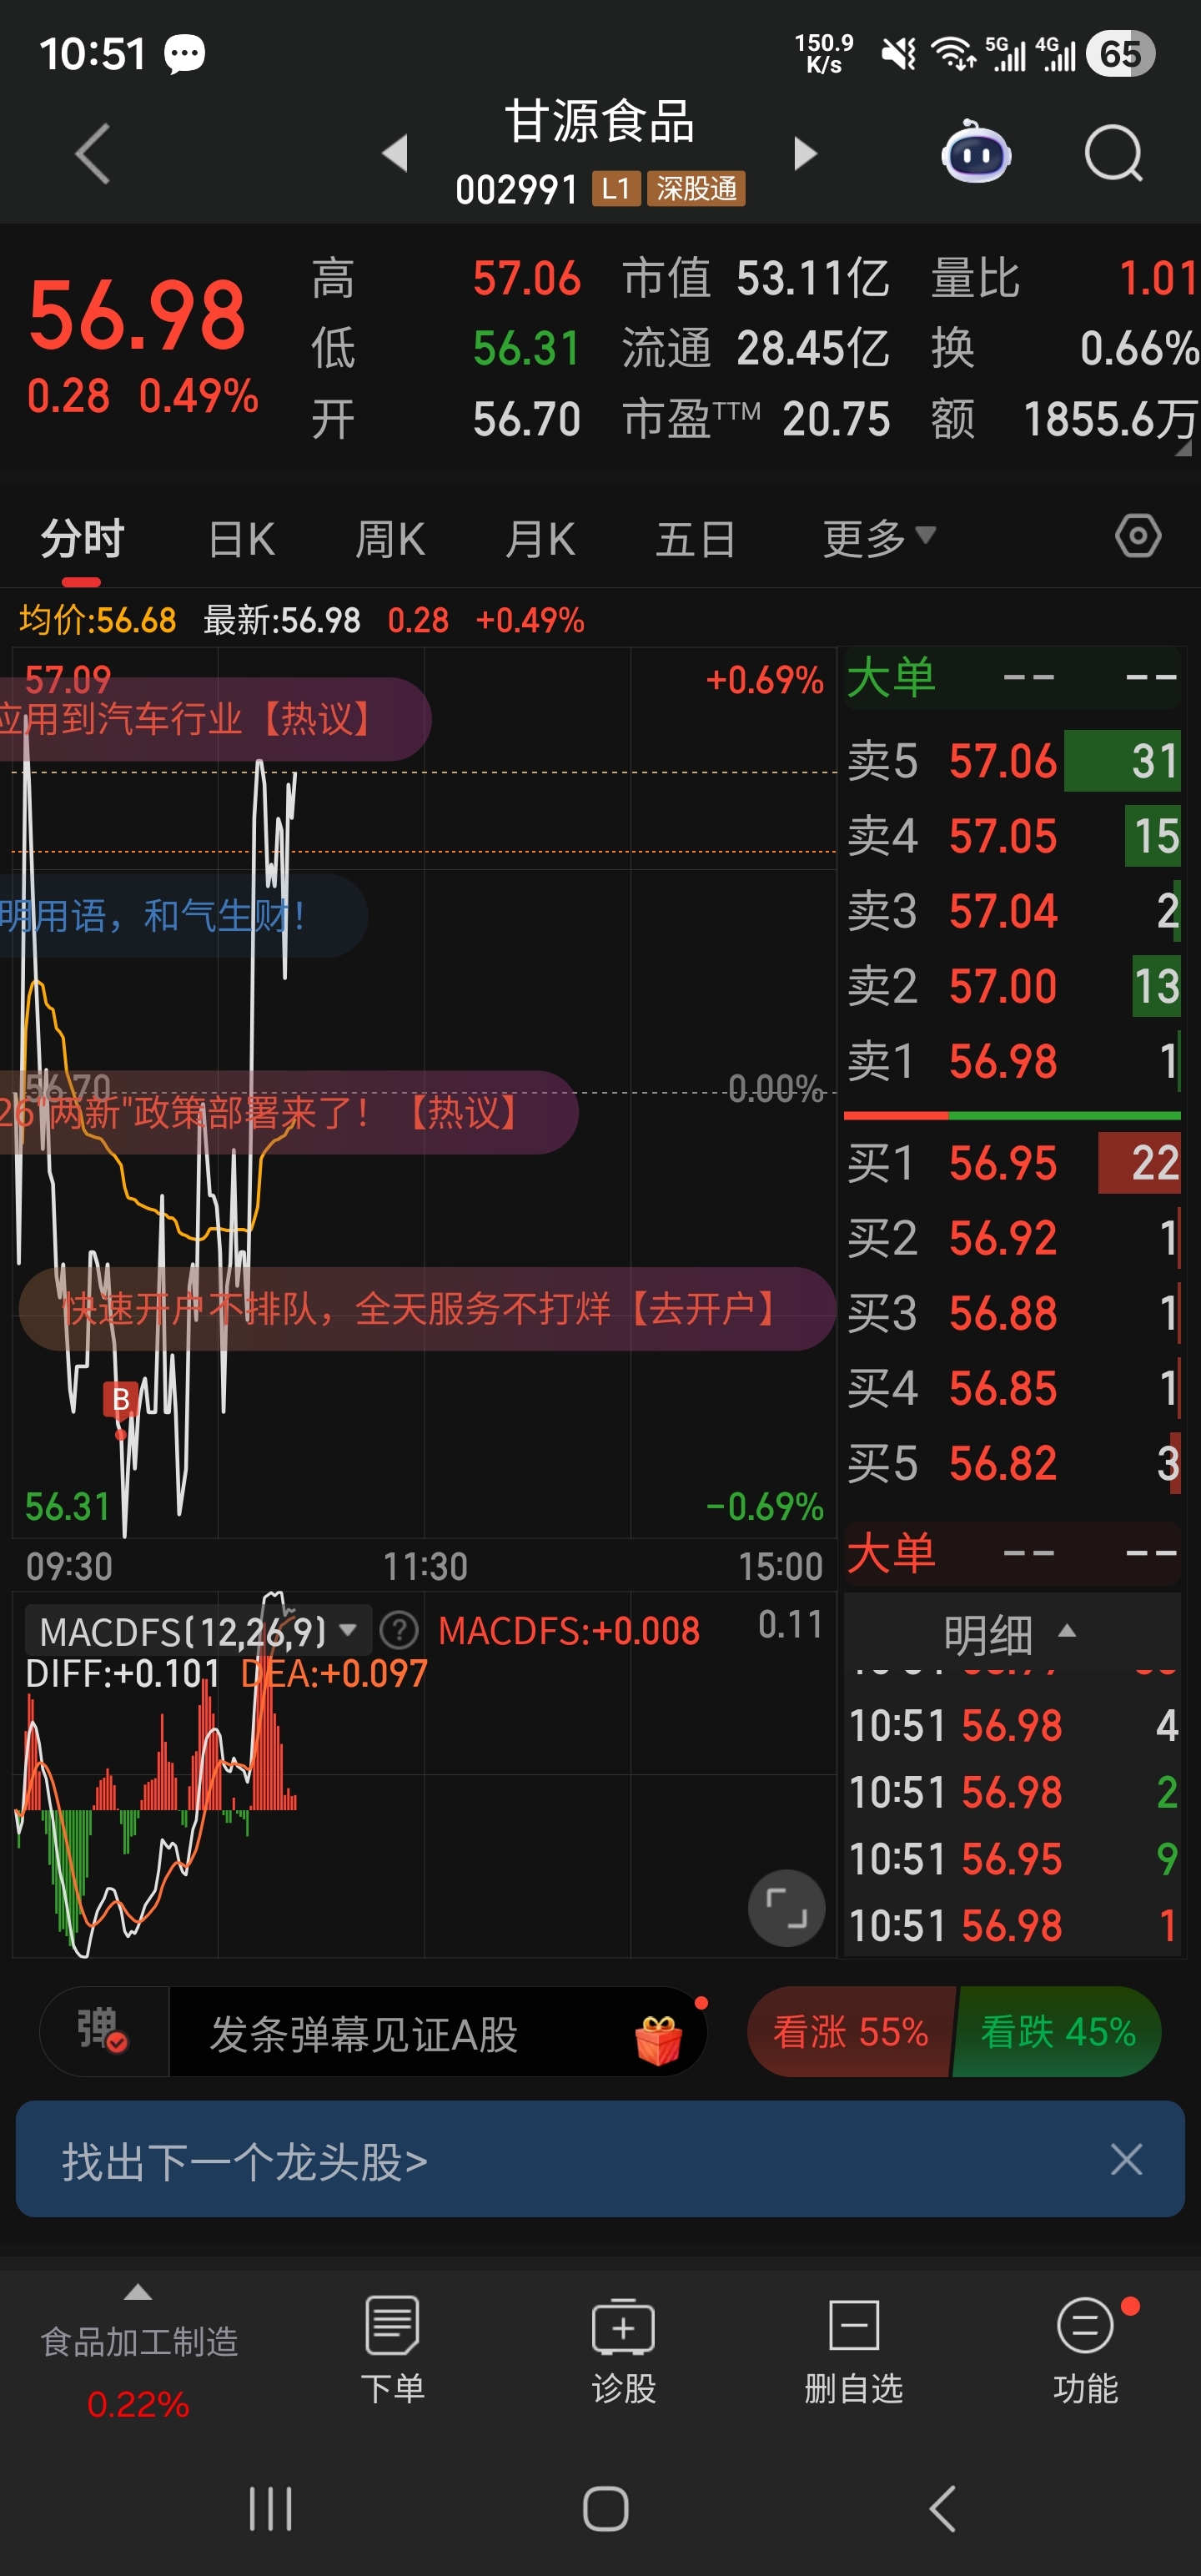Toggle the danmaku 弹 switch

click(x=103, y=2031)
